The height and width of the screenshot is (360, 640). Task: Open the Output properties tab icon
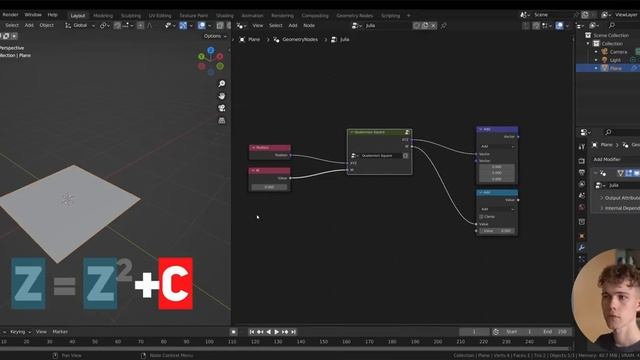(x=582, y=172)
